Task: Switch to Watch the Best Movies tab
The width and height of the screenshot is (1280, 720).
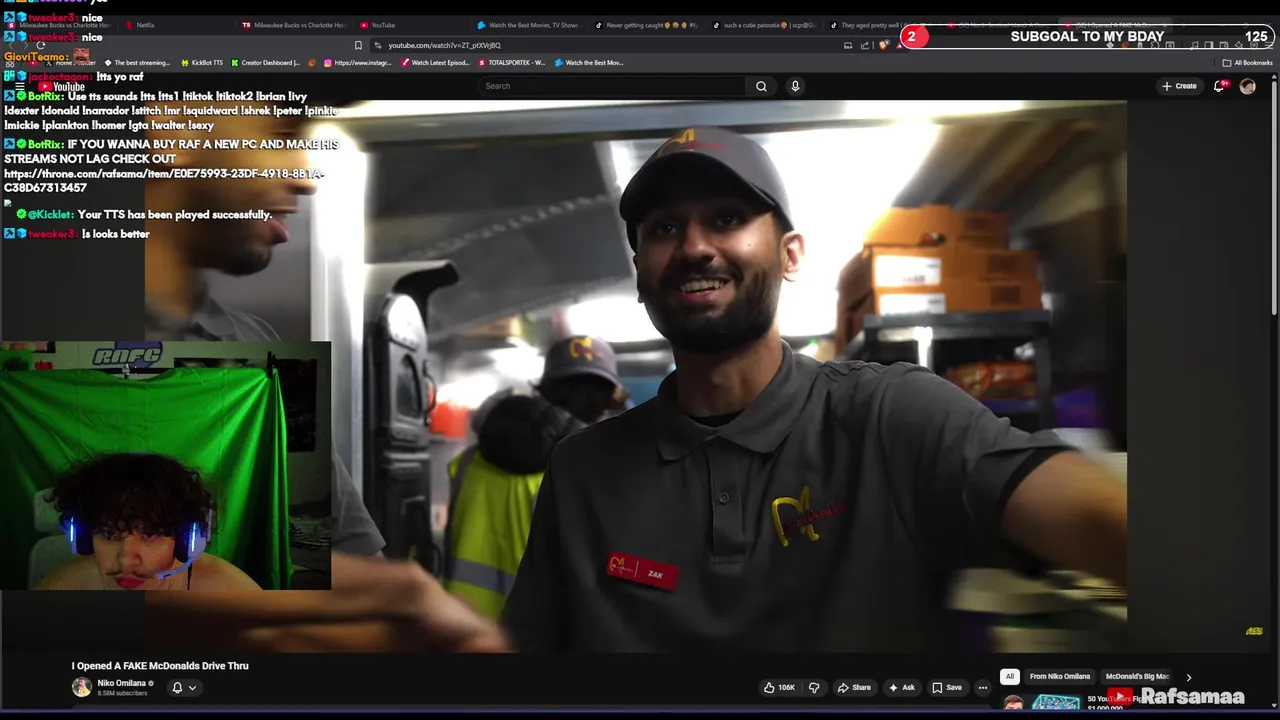Action: point(529,25)
